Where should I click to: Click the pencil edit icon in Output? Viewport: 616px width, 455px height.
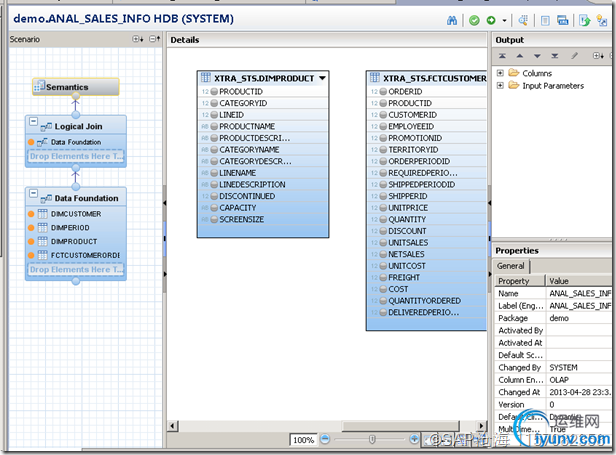coord(573,56)
